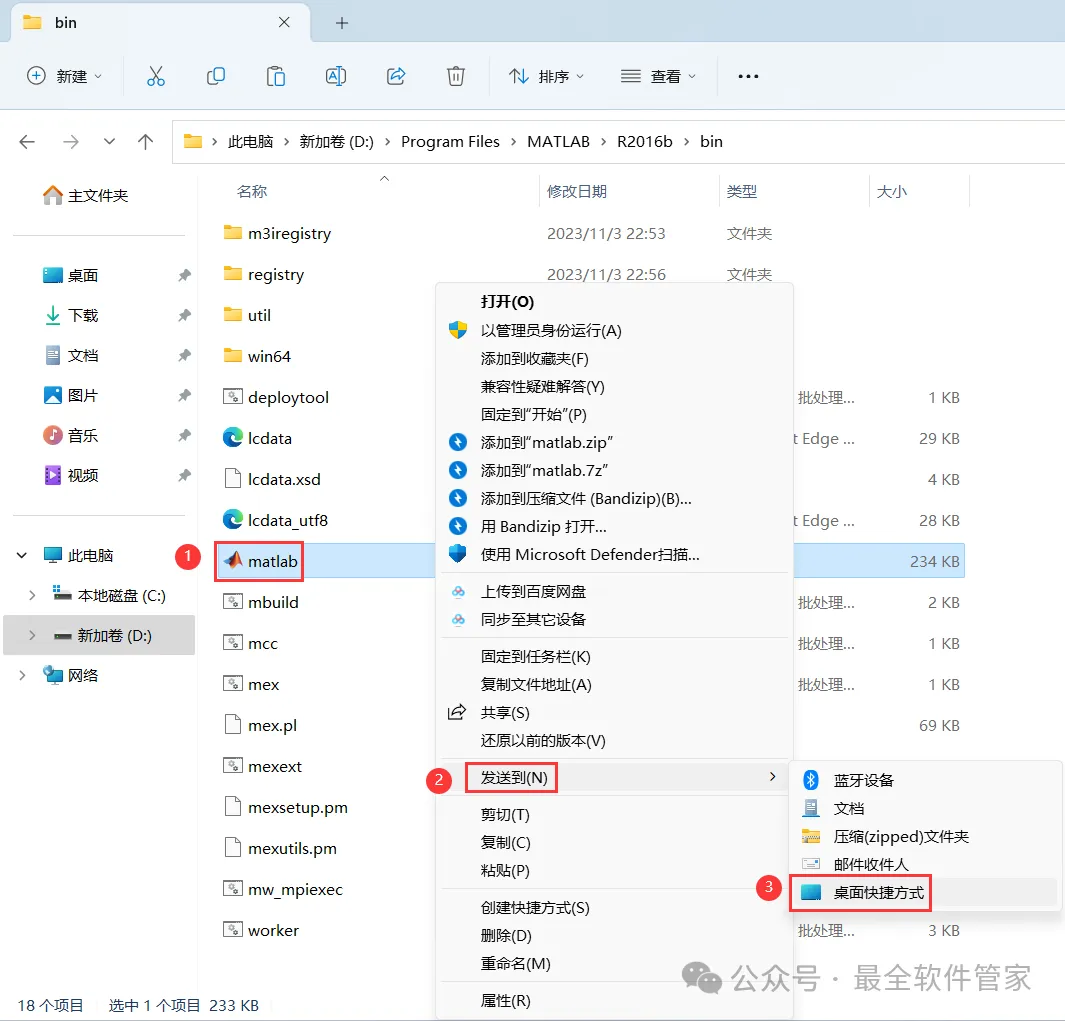1065x1021 pixels.
Task: Select the m3iregistry folder
Action: [277, 234]
